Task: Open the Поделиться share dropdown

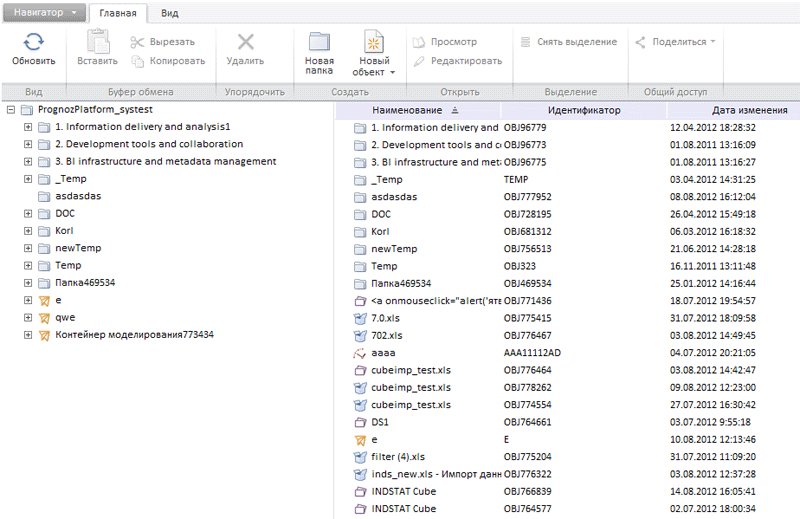Action: (x=676, y=42)
